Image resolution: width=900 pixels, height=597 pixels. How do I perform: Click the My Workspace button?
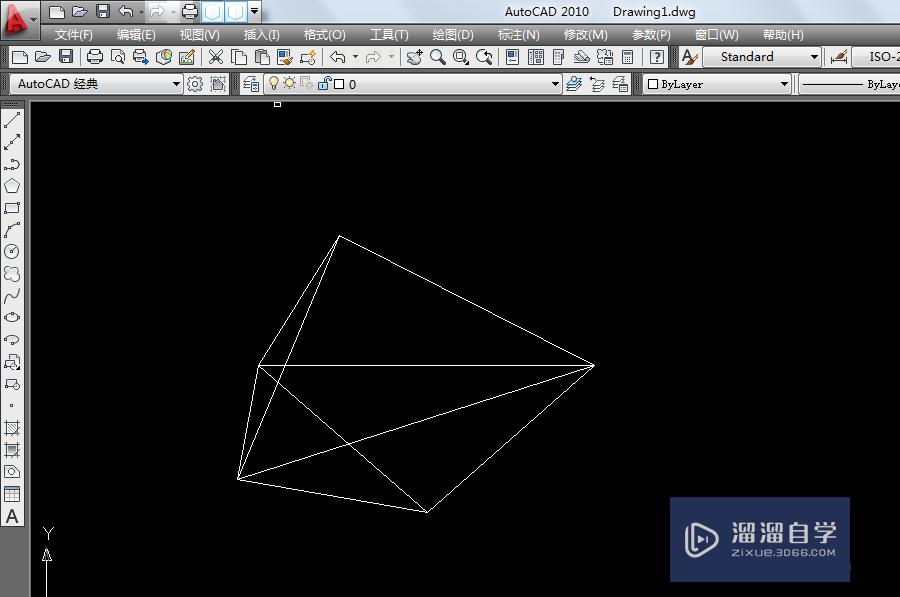[x=218, y=84]
